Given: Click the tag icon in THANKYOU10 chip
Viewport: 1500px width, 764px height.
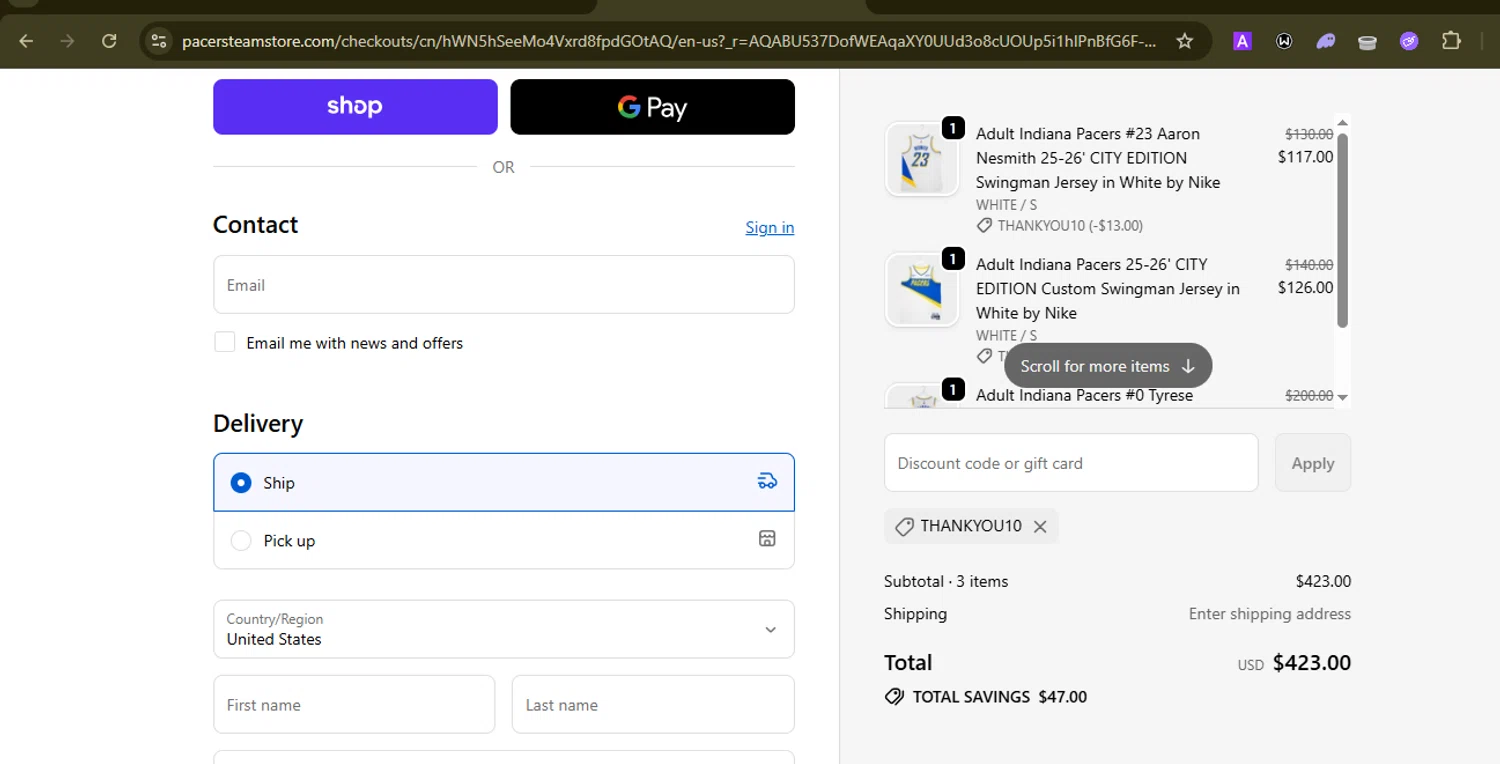Looking at the screenshot, I should pos(904,526).
